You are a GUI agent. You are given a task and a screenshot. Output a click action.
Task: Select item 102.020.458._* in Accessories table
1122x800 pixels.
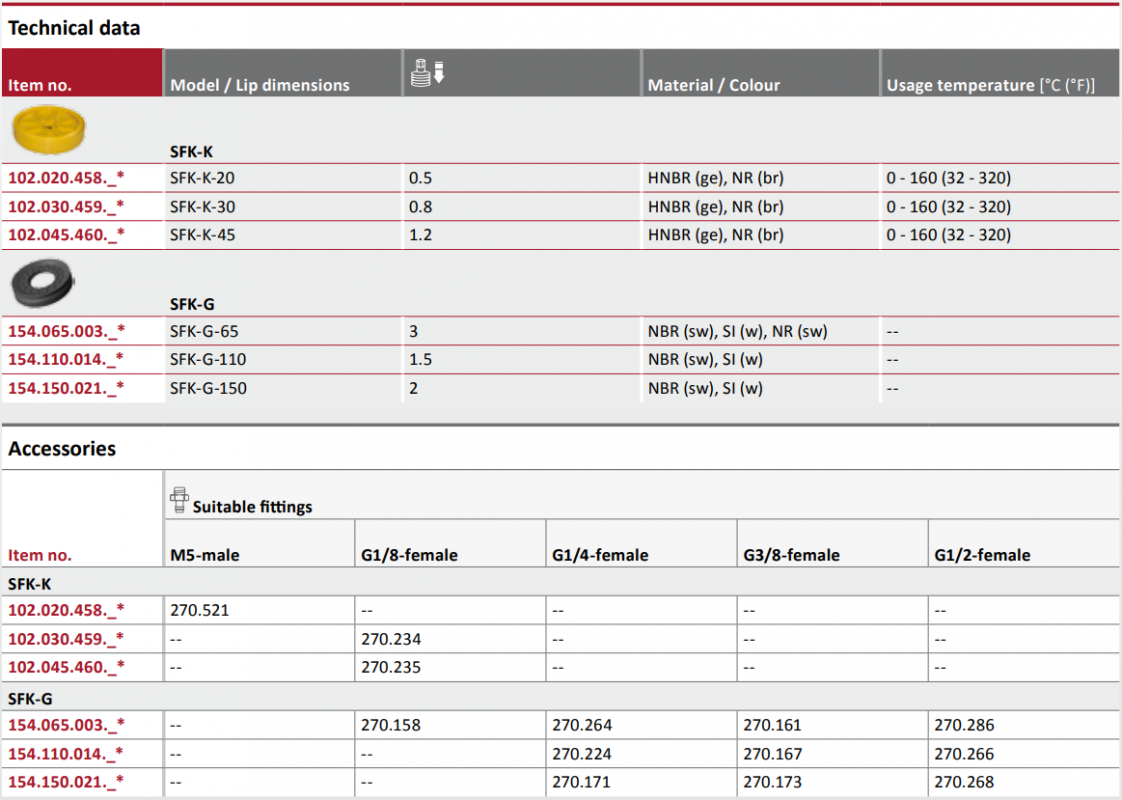coord(66,610)
